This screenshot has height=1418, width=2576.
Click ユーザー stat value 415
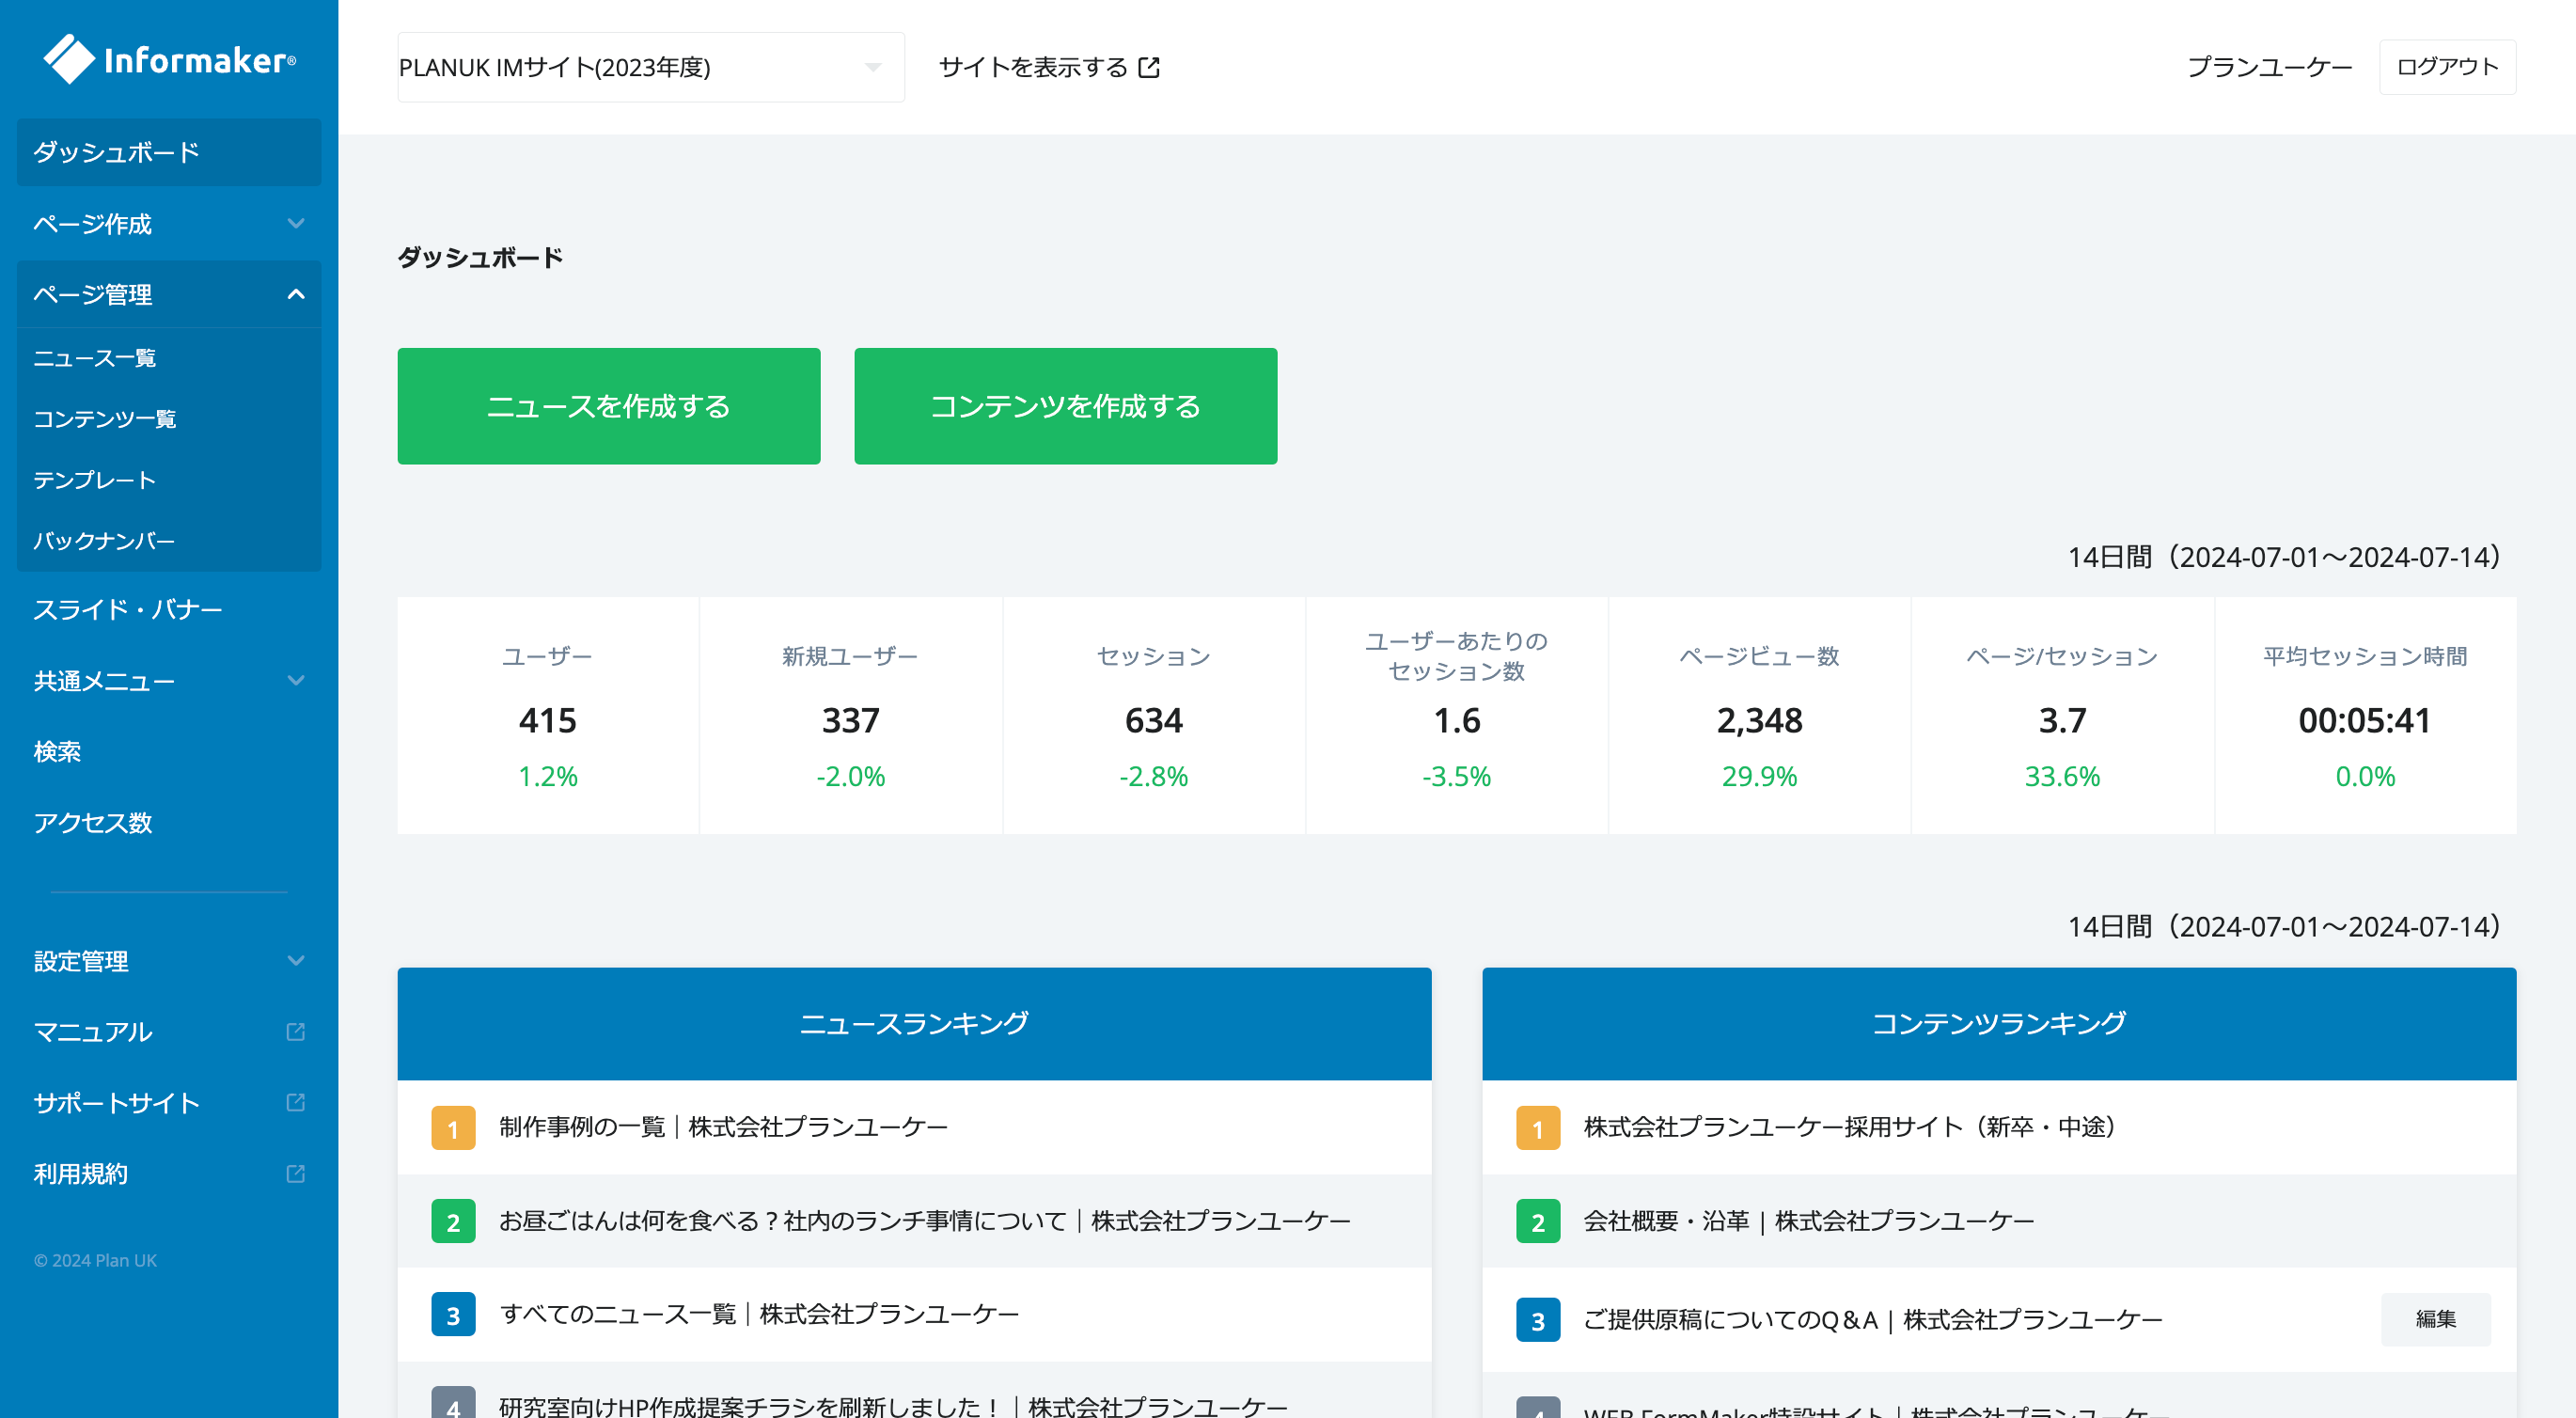(548, 720)
